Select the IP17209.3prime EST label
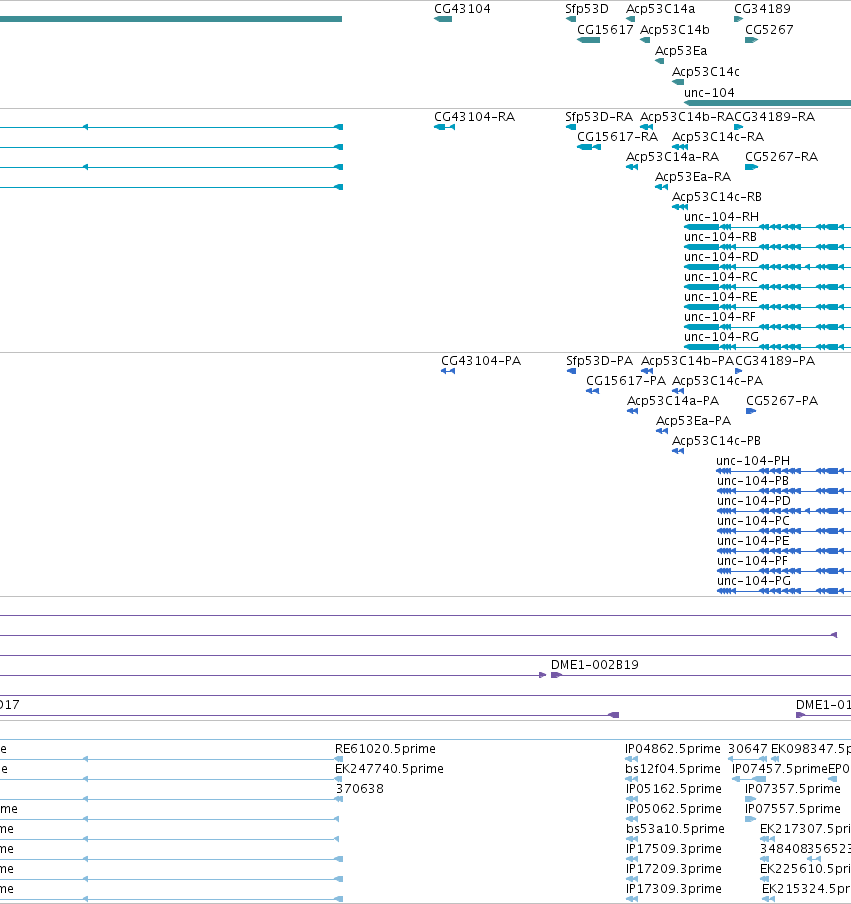This screenshot has width=851, height=904. (673, 869)
